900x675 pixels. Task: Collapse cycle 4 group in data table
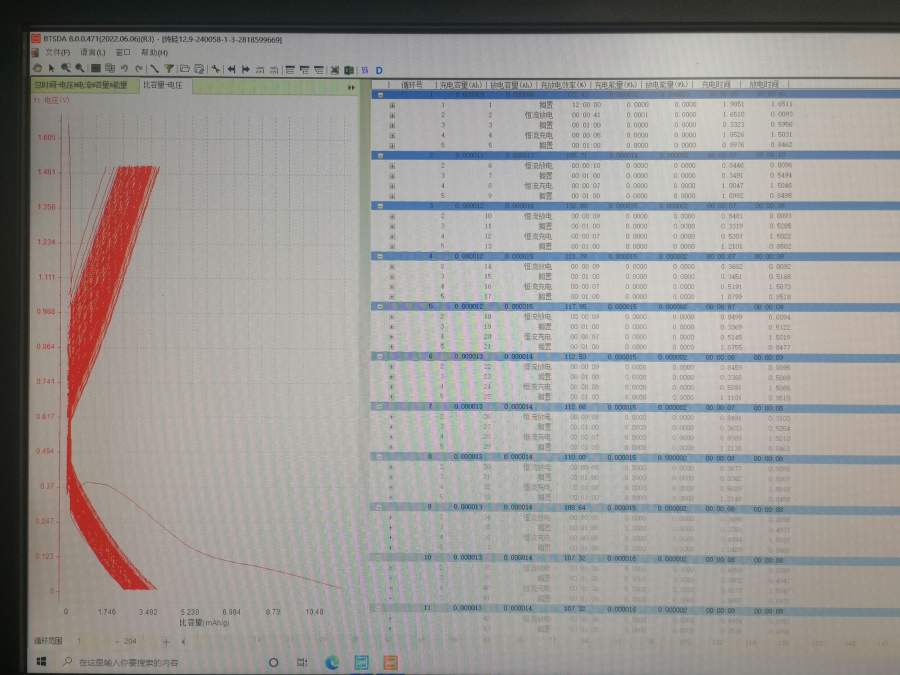click(377, 256)
